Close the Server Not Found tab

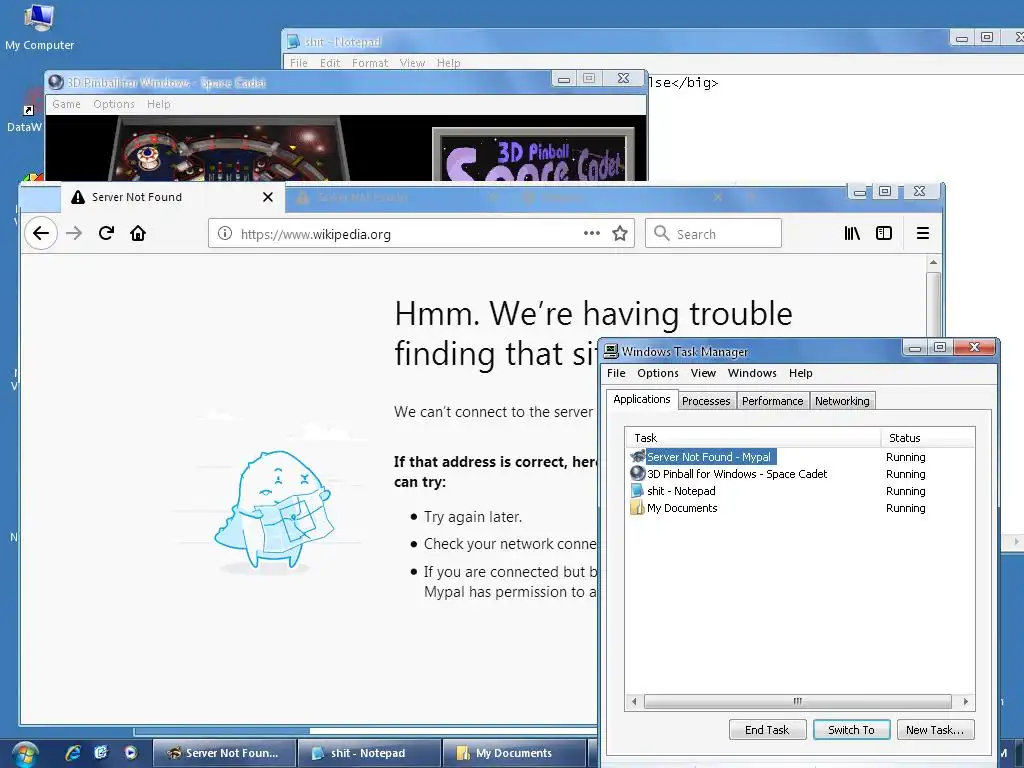click(268, 197)
